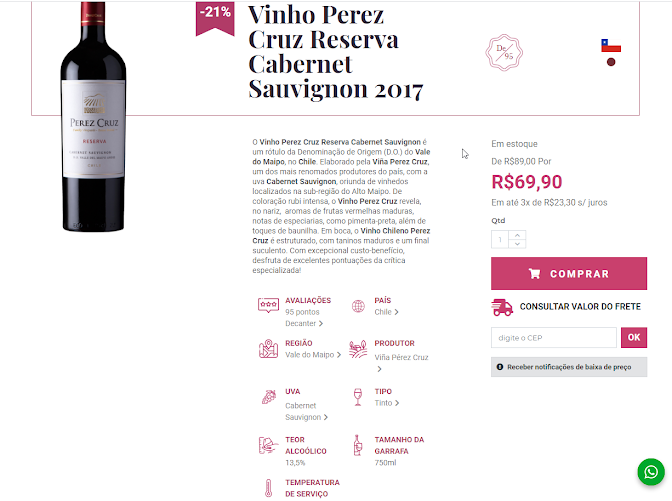The width and height of the screenshot is (672, 501).
Task: Click the WhatsApp chat icon
Action: (651, 472)
